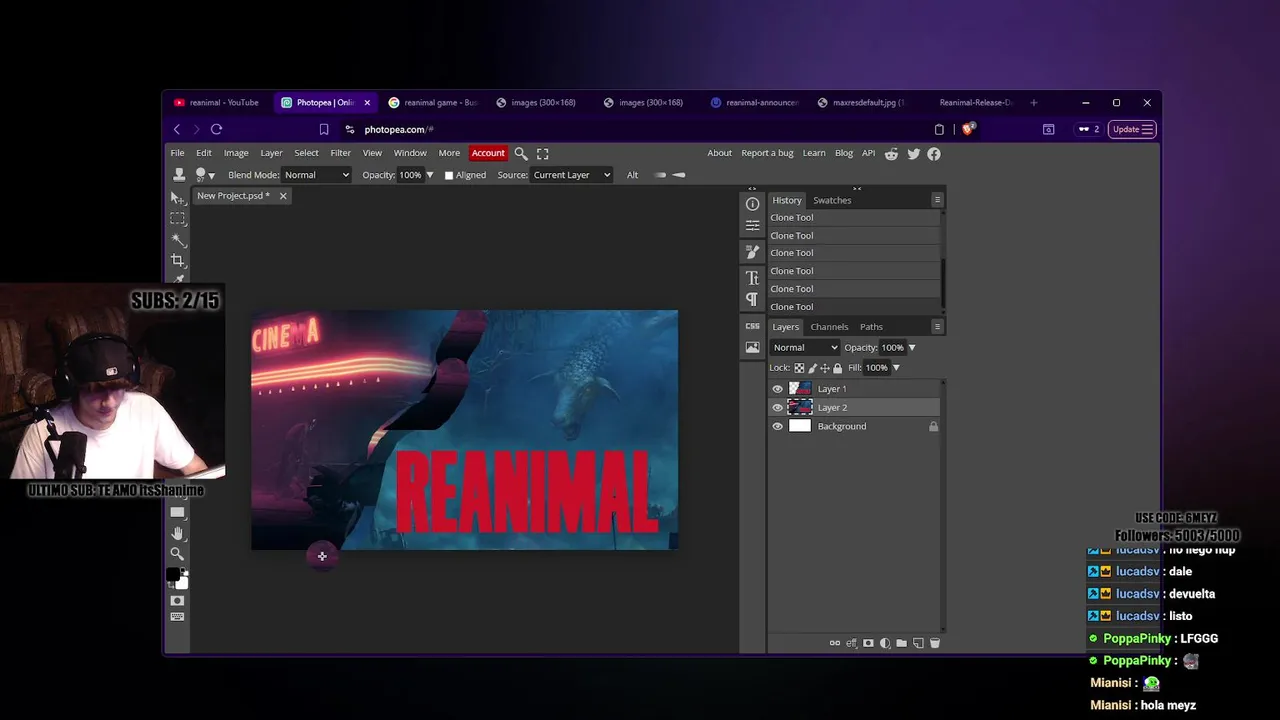Click the browser Update button
This screenshot has height=720, width=1280.
(1133, 129)
